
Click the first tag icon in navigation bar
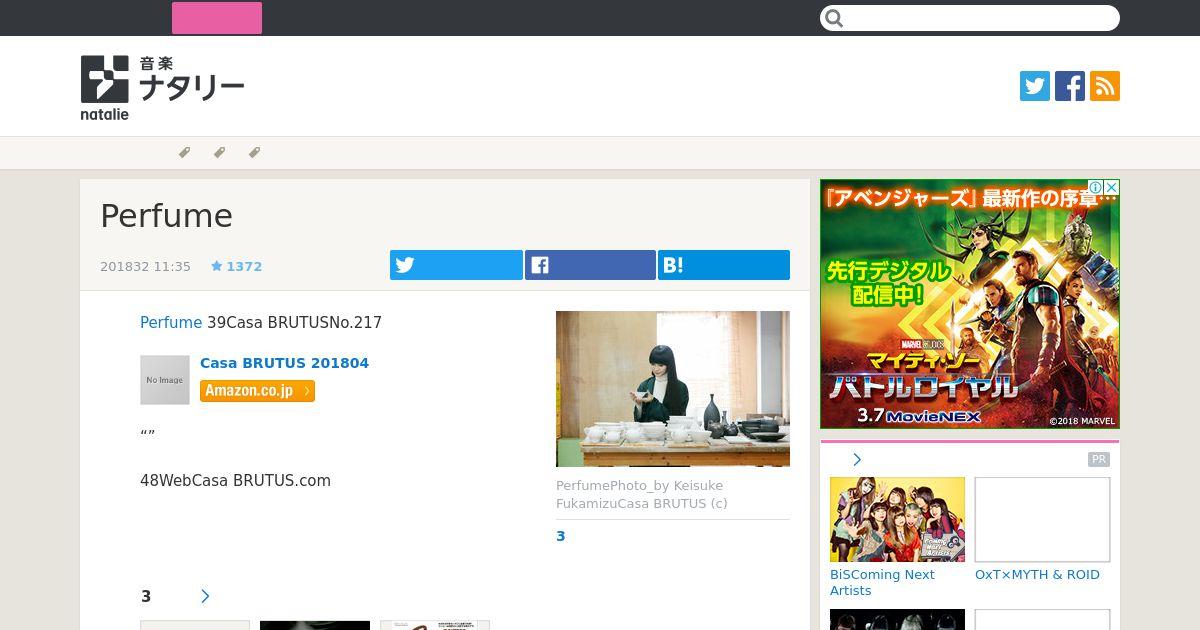click(184, 153)
